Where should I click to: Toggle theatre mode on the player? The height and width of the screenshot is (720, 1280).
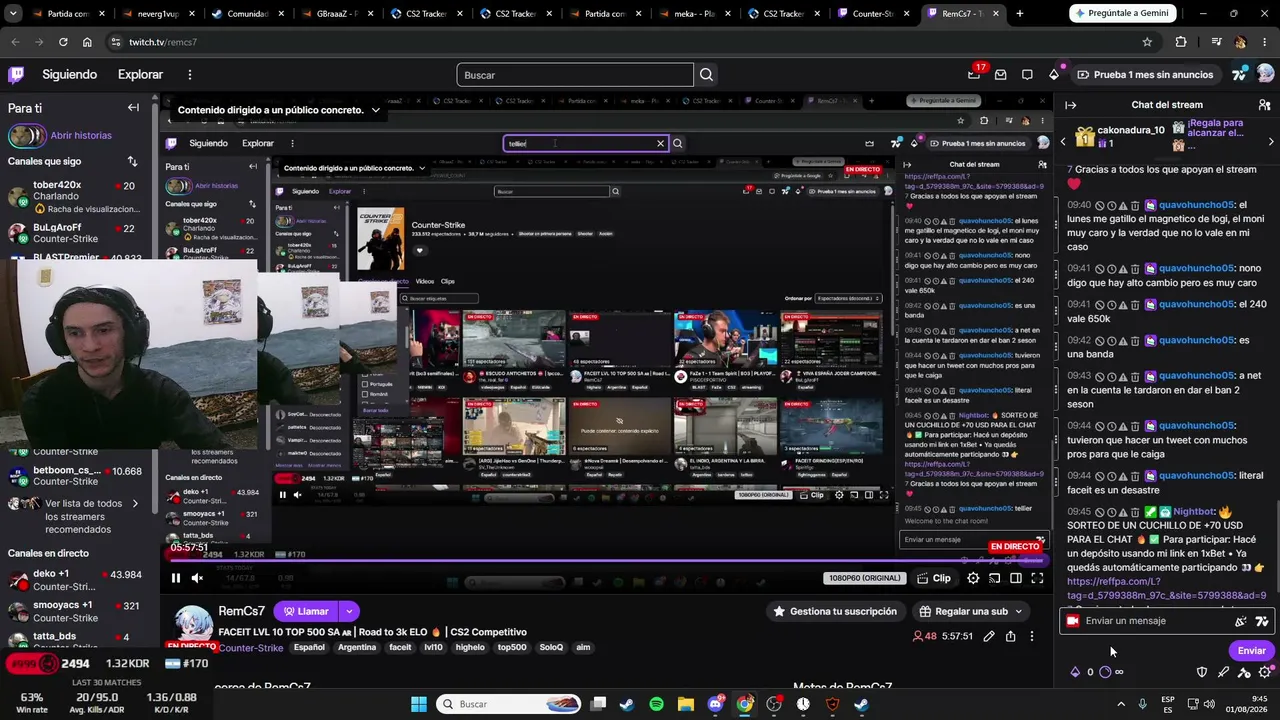(x=1016, y=578)
